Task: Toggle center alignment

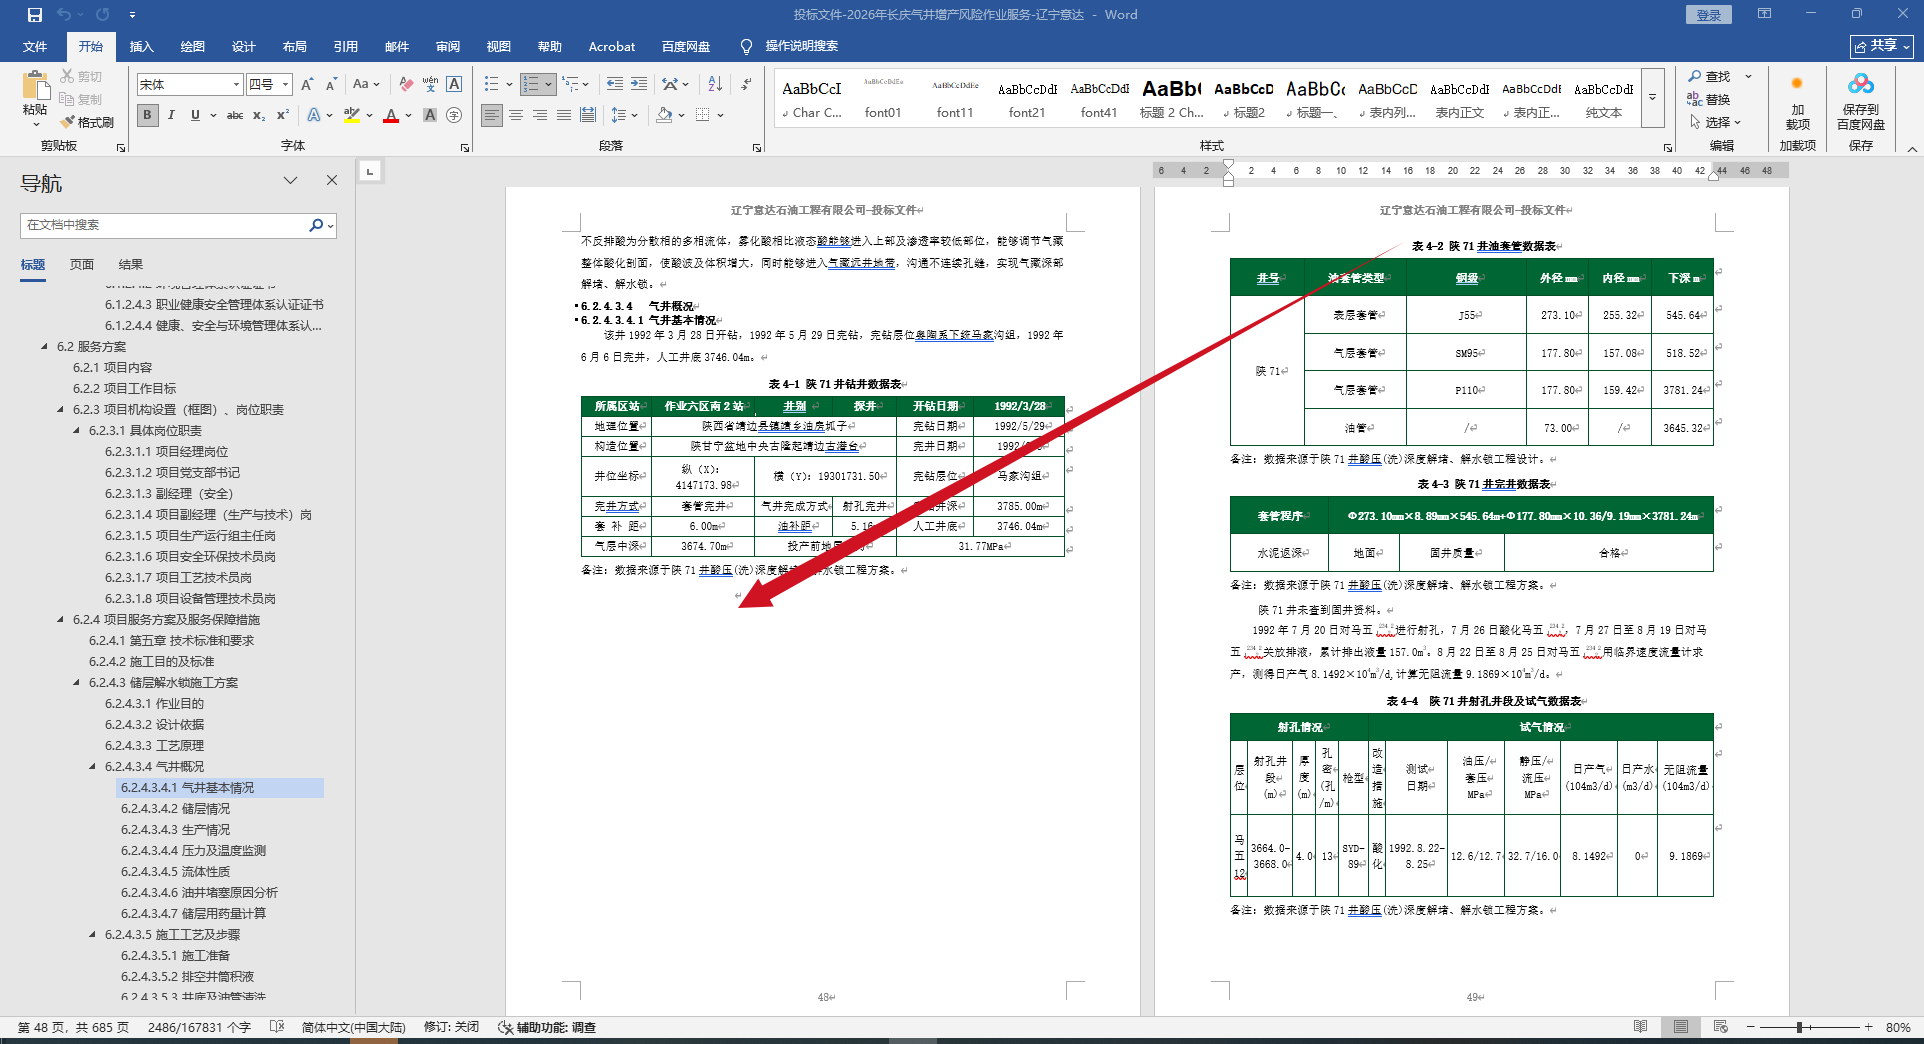Action: (x=516, y=115)
